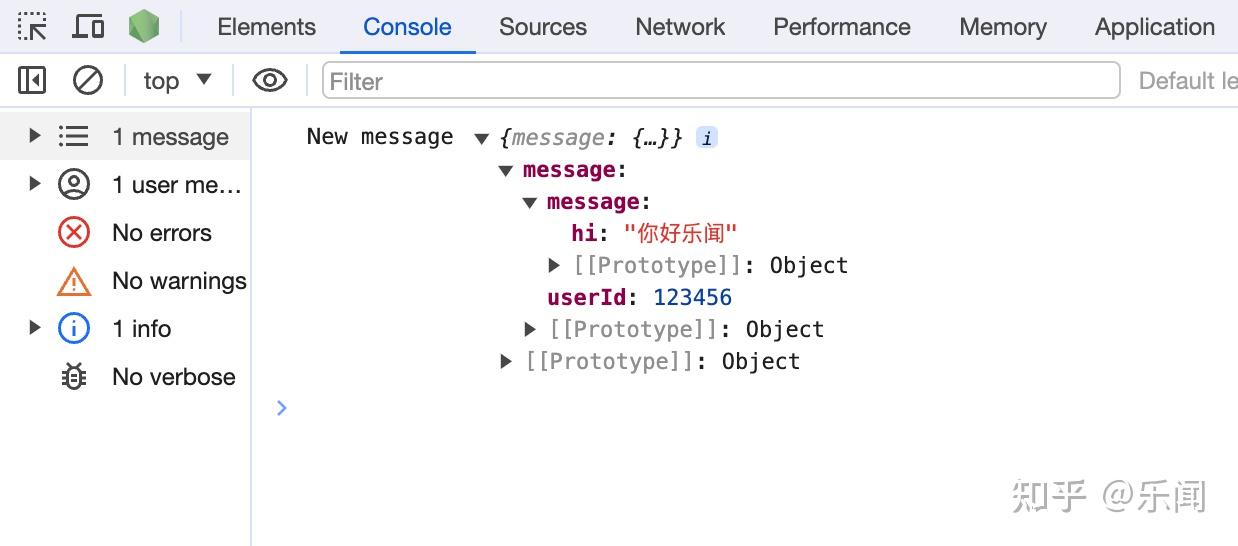Select the info icon next to object preview
This screenshot has width=1238, height=546.
click(x=707, y=138)
